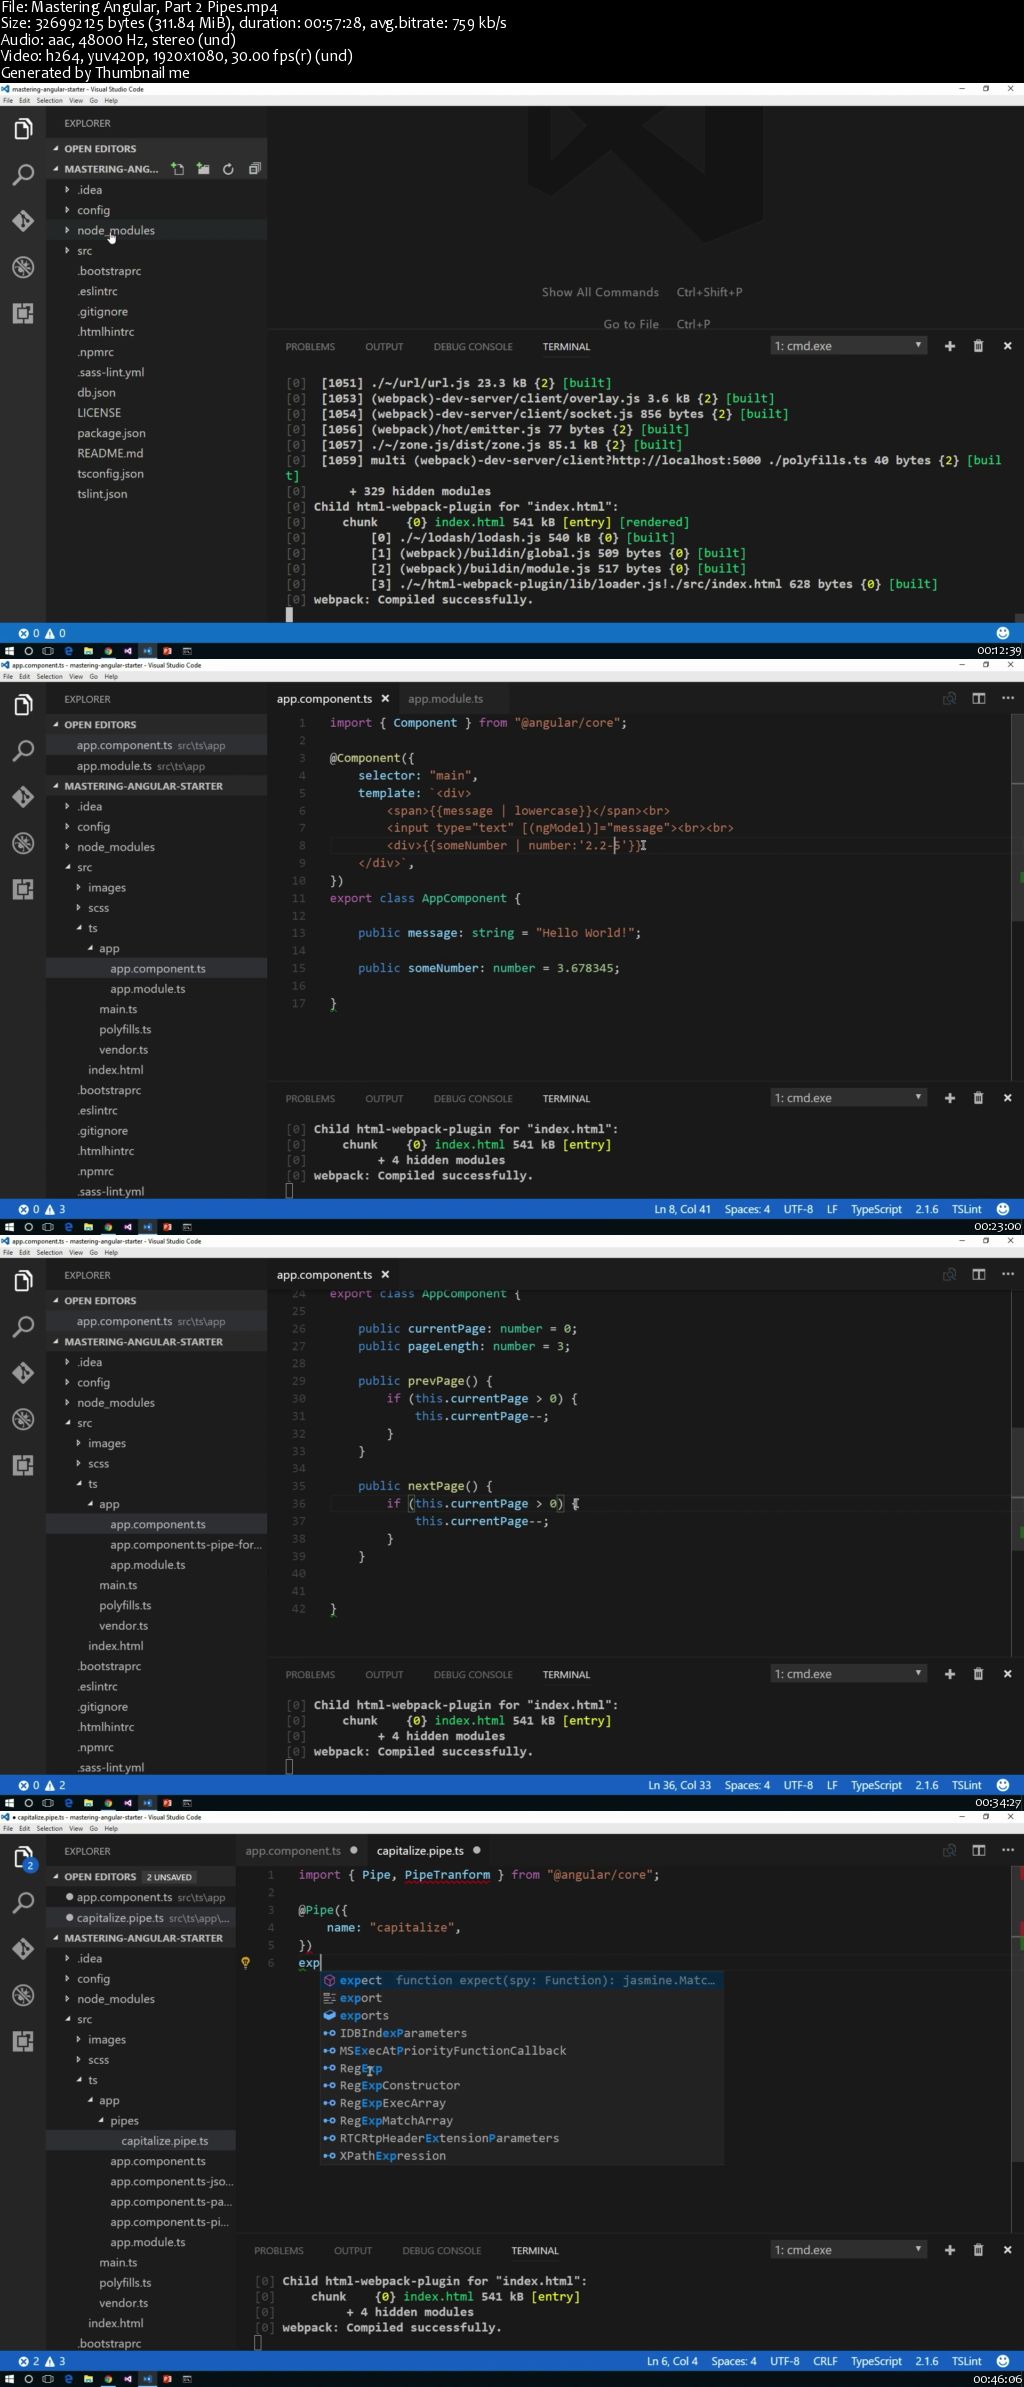Expand config folder in the 00:34:27 frame
This screenshot has height=2387, width=1024.
93,1383
